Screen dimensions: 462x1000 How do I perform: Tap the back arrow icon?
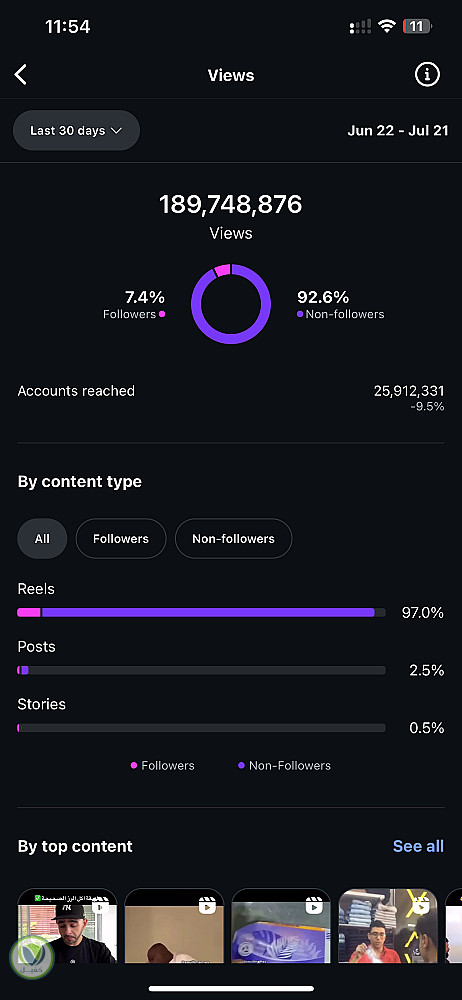pos(20,75)
